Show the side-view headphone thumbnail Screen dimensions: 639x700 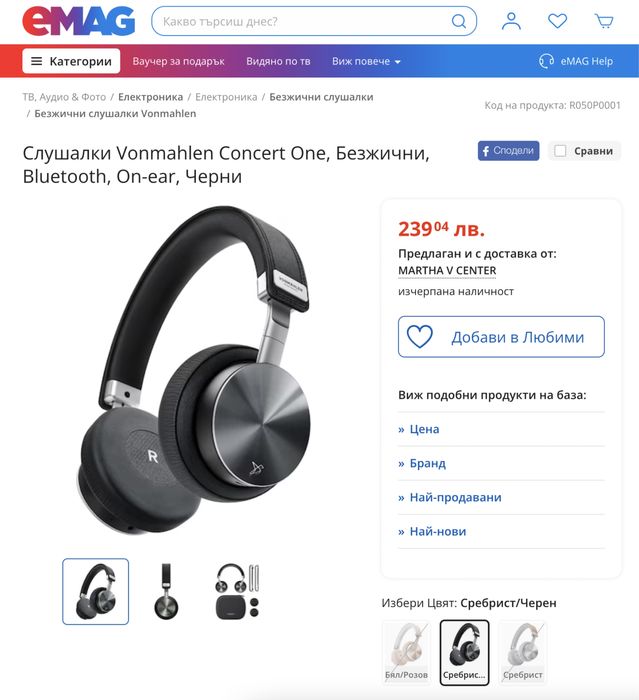[x=167, y=592]
